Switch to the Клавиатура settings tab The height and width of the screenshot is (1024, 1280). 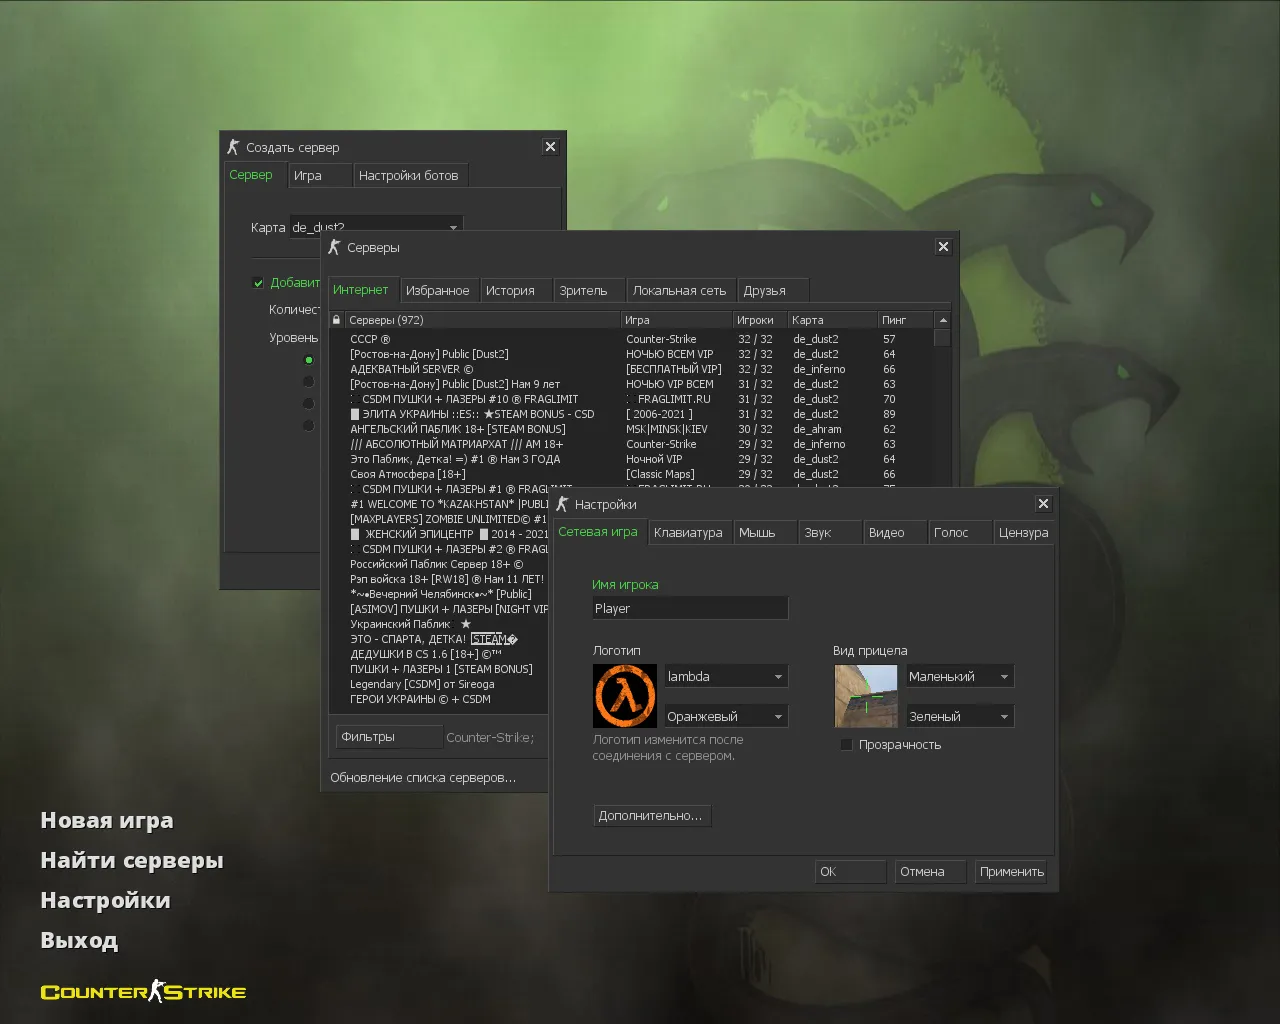point(688,533)
